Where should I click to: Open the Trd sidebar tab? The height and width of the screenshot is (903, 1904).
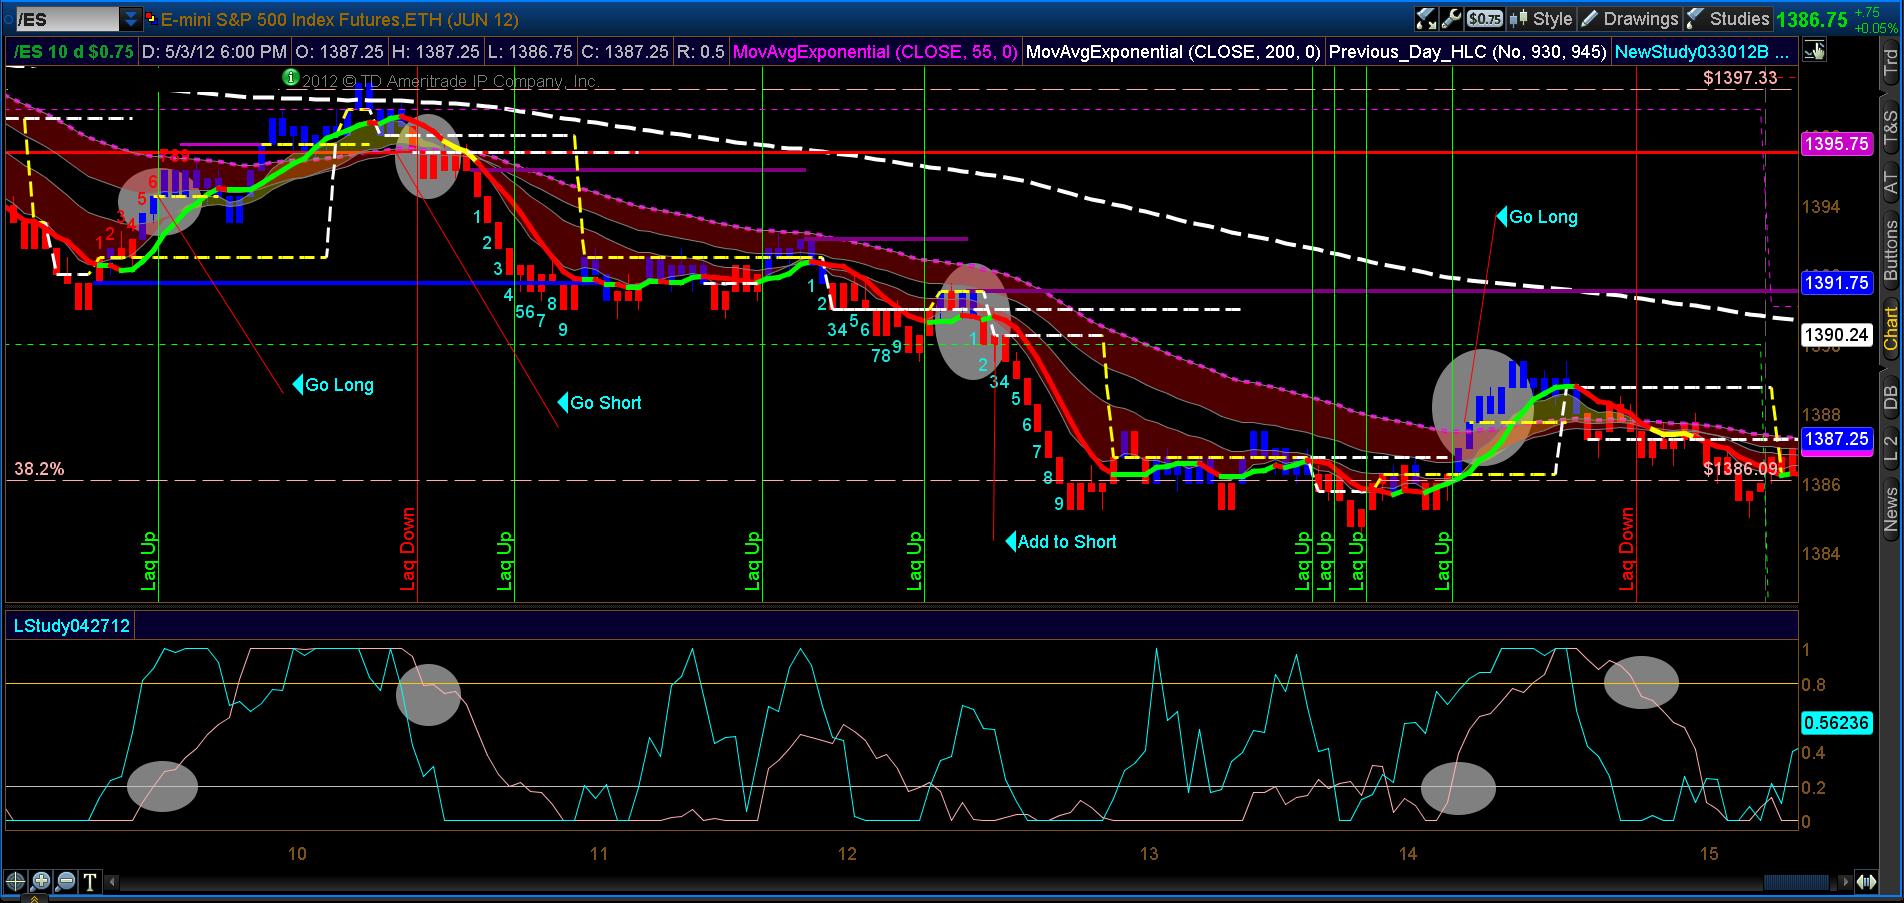1890,62
